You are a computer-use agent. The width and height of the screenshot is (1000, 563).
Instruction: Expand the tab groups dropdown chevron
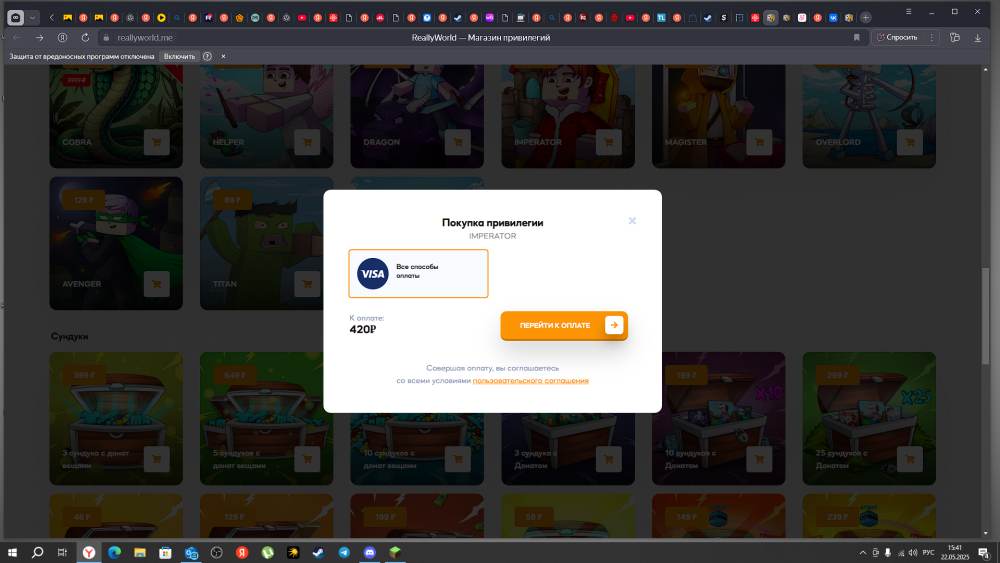[x=32, y=18]
